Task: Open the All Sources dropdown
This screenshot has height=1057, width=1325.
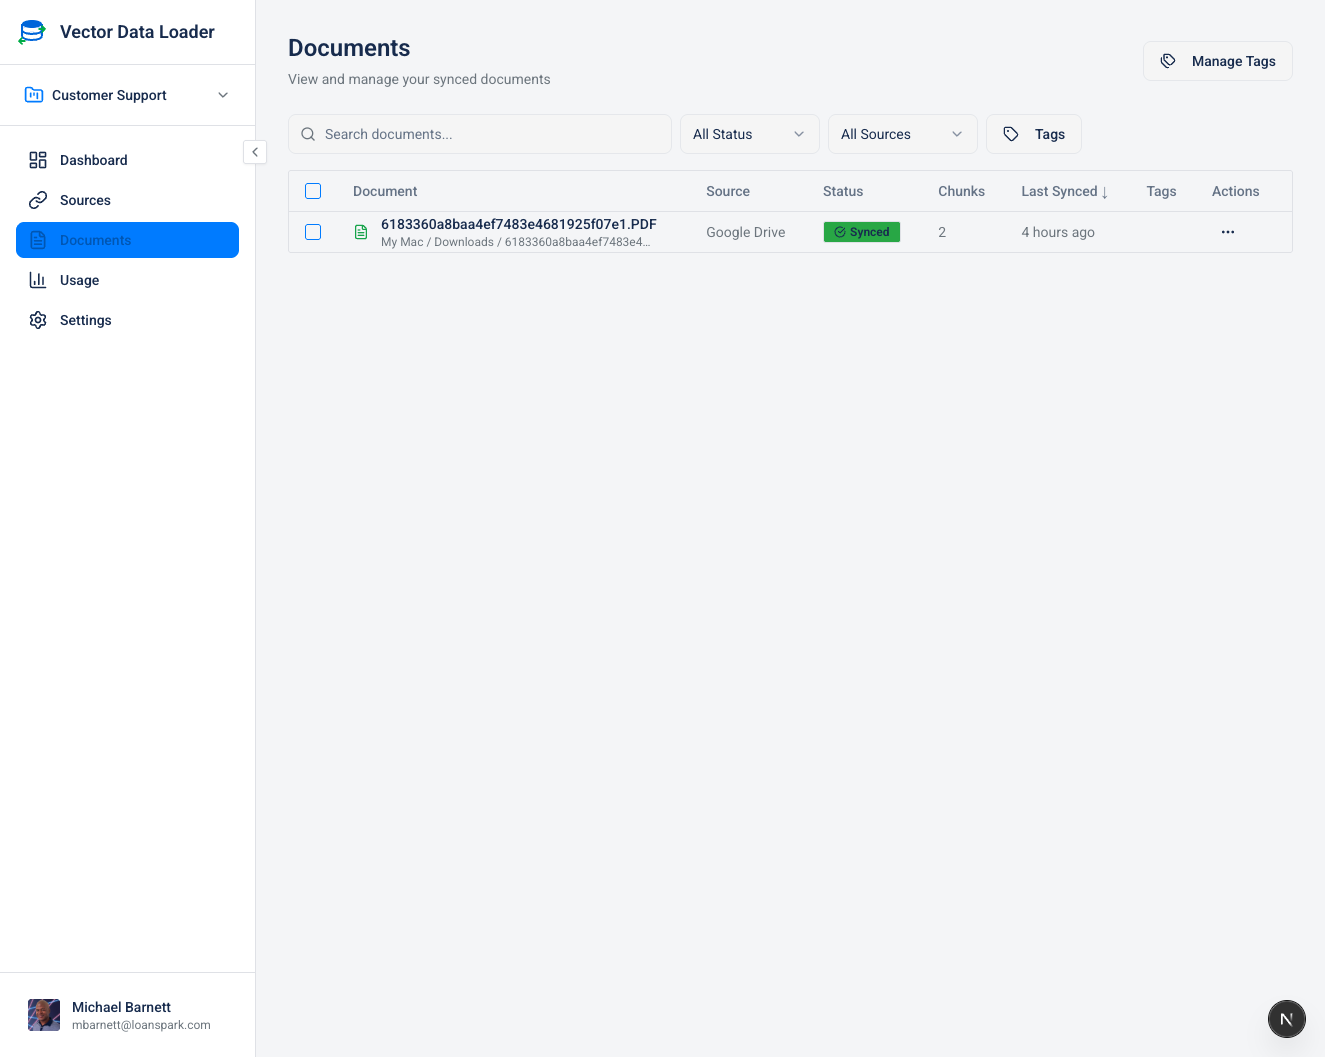Action: coord(901,133)
